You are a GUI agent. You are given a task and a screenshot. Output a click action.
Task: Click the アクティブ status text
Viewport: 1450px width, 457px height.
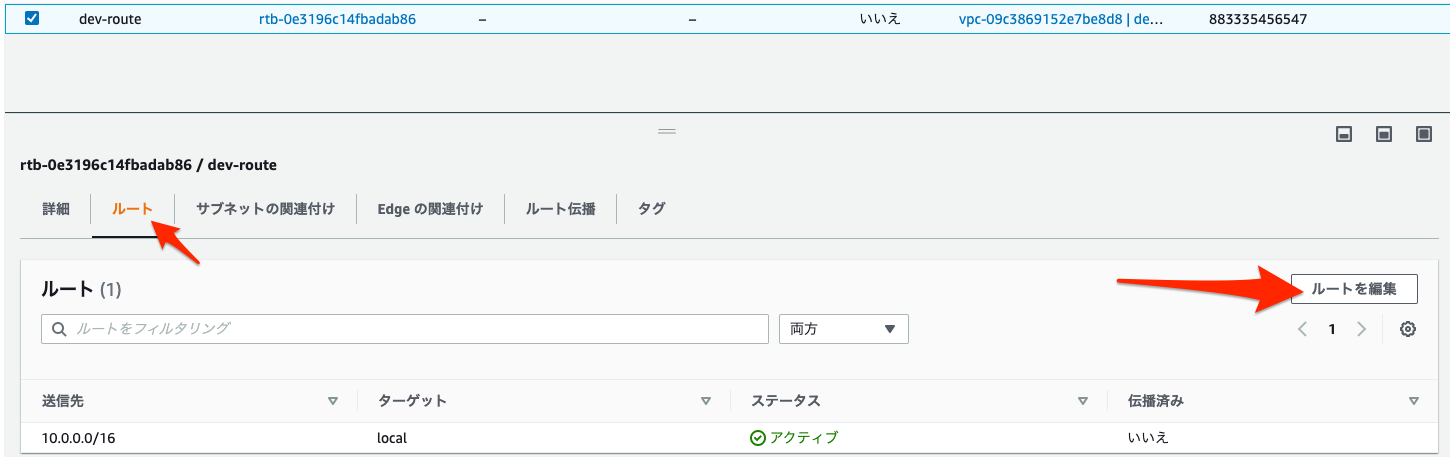pyautogui.click(x=804, y=437)
